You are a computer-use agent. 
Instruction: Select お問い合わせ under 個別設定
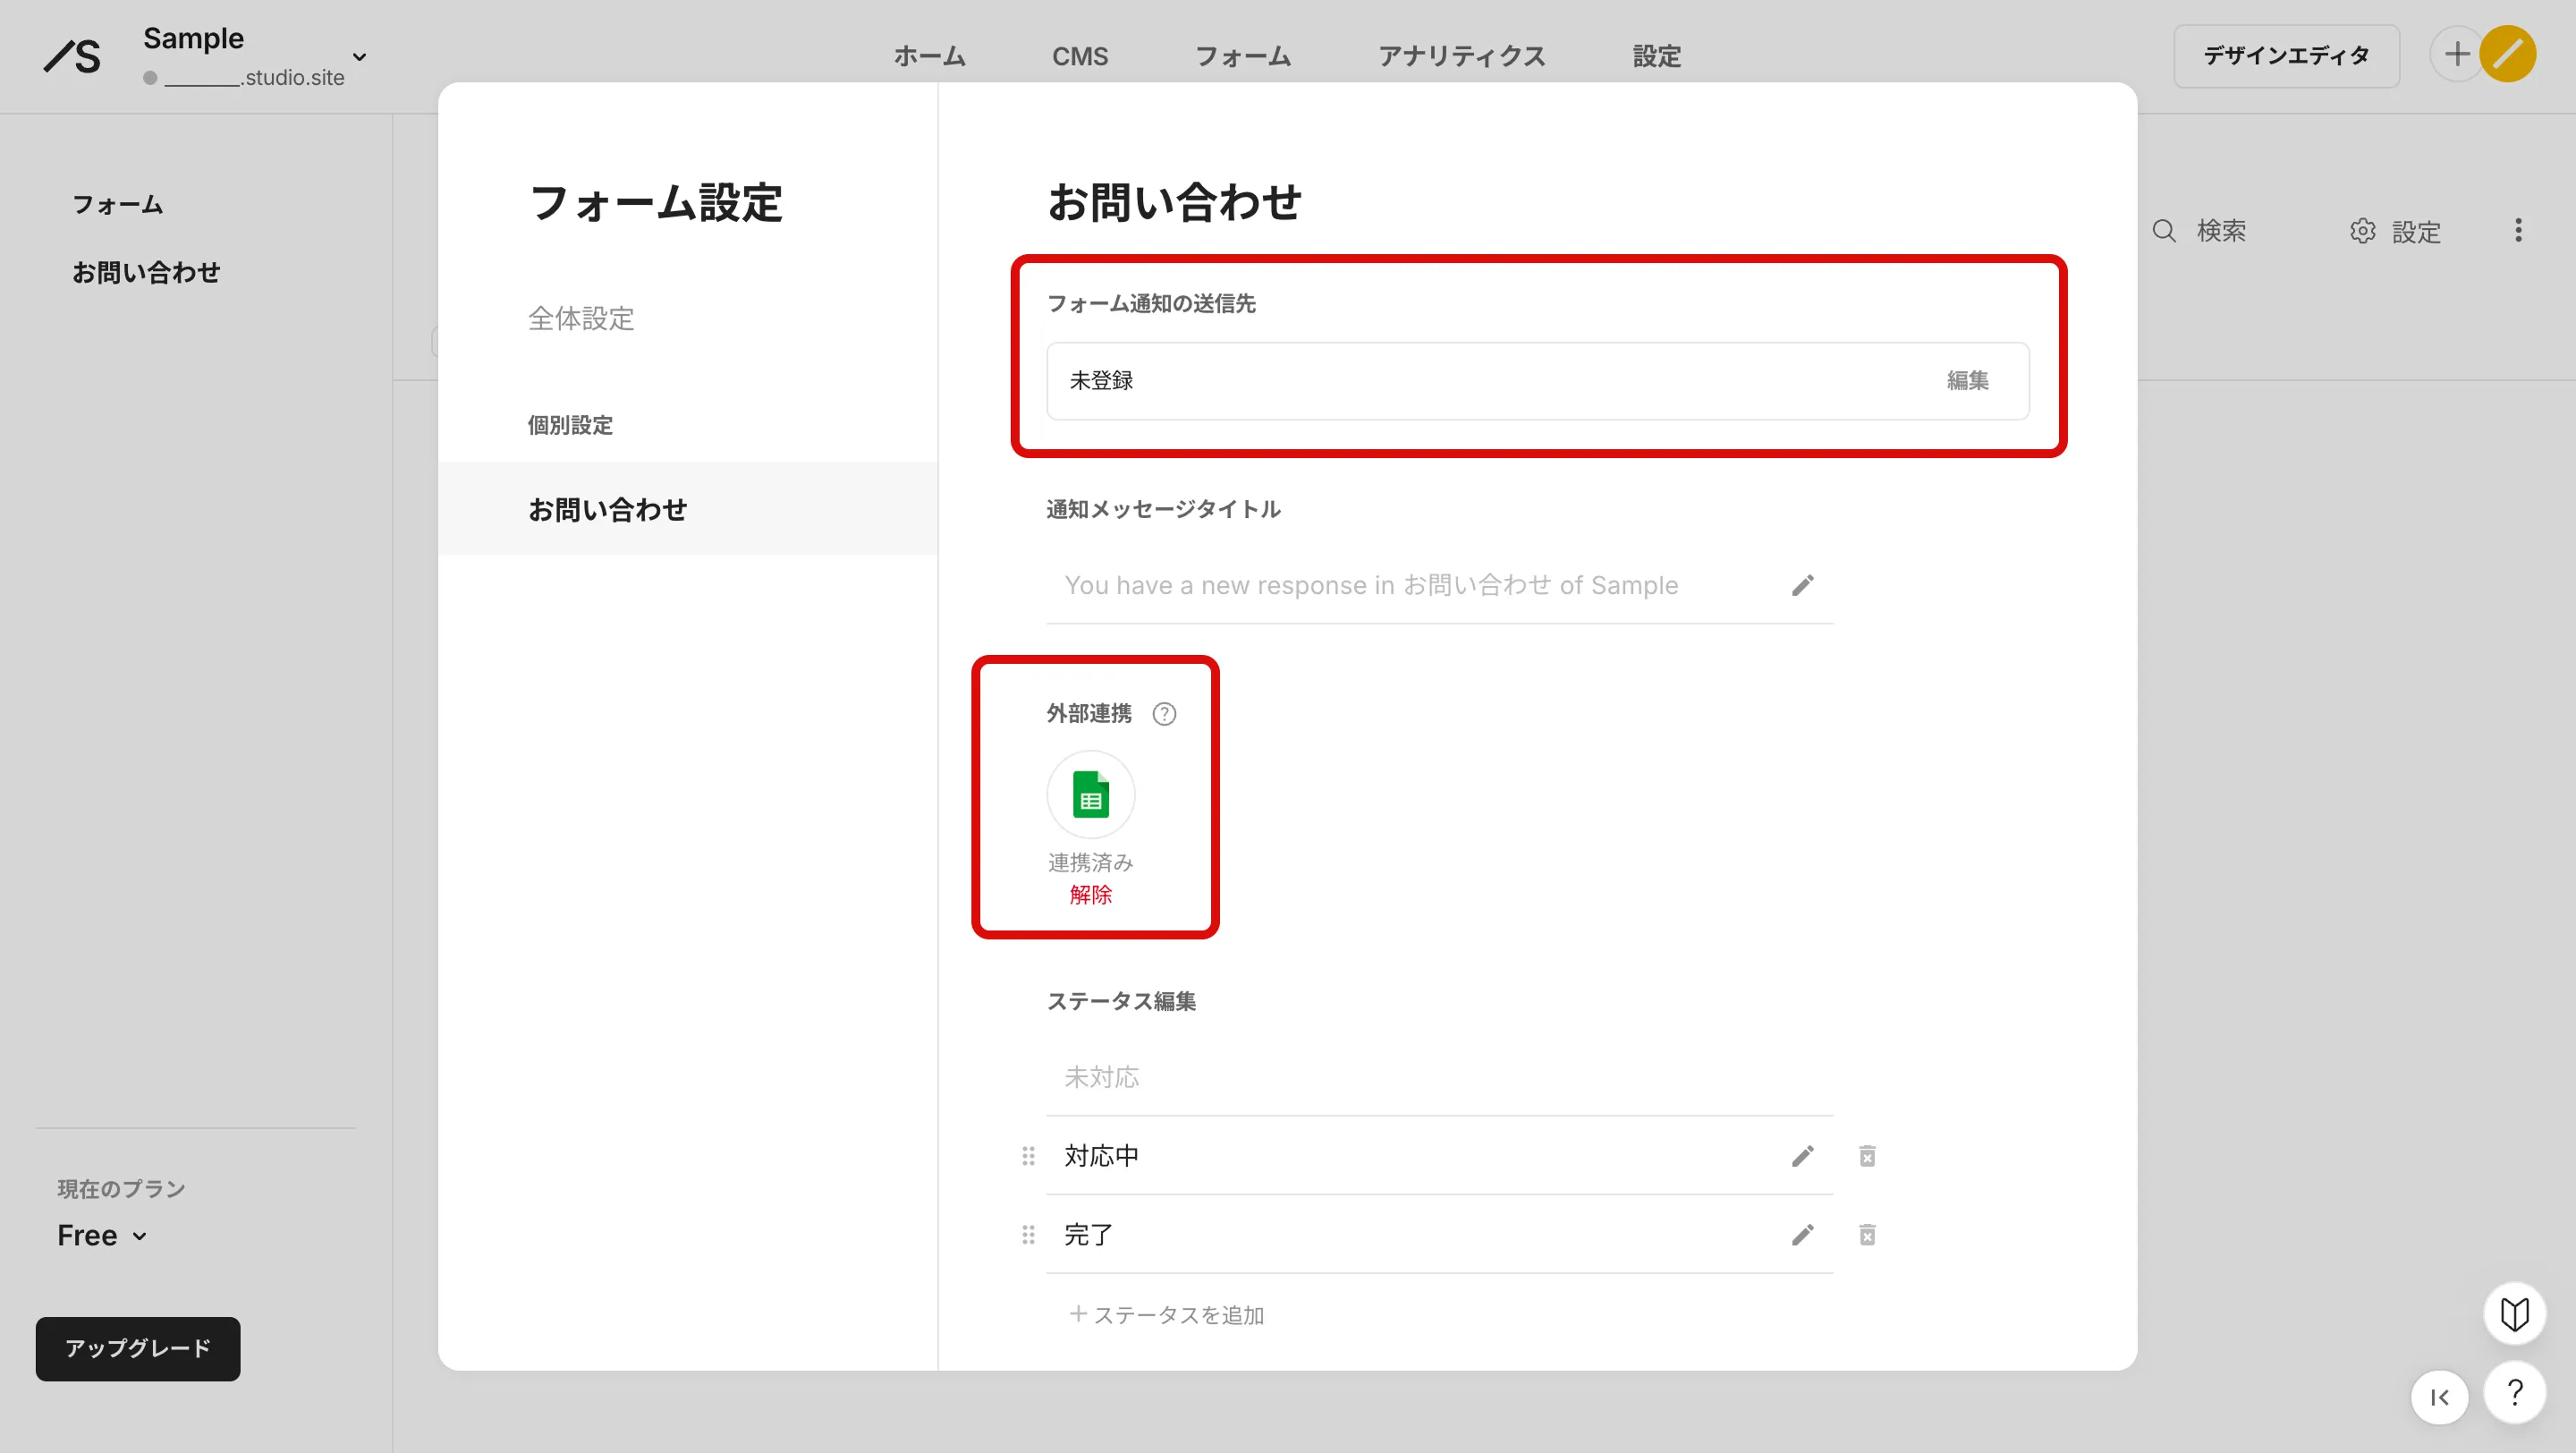[x=688, y=509]
